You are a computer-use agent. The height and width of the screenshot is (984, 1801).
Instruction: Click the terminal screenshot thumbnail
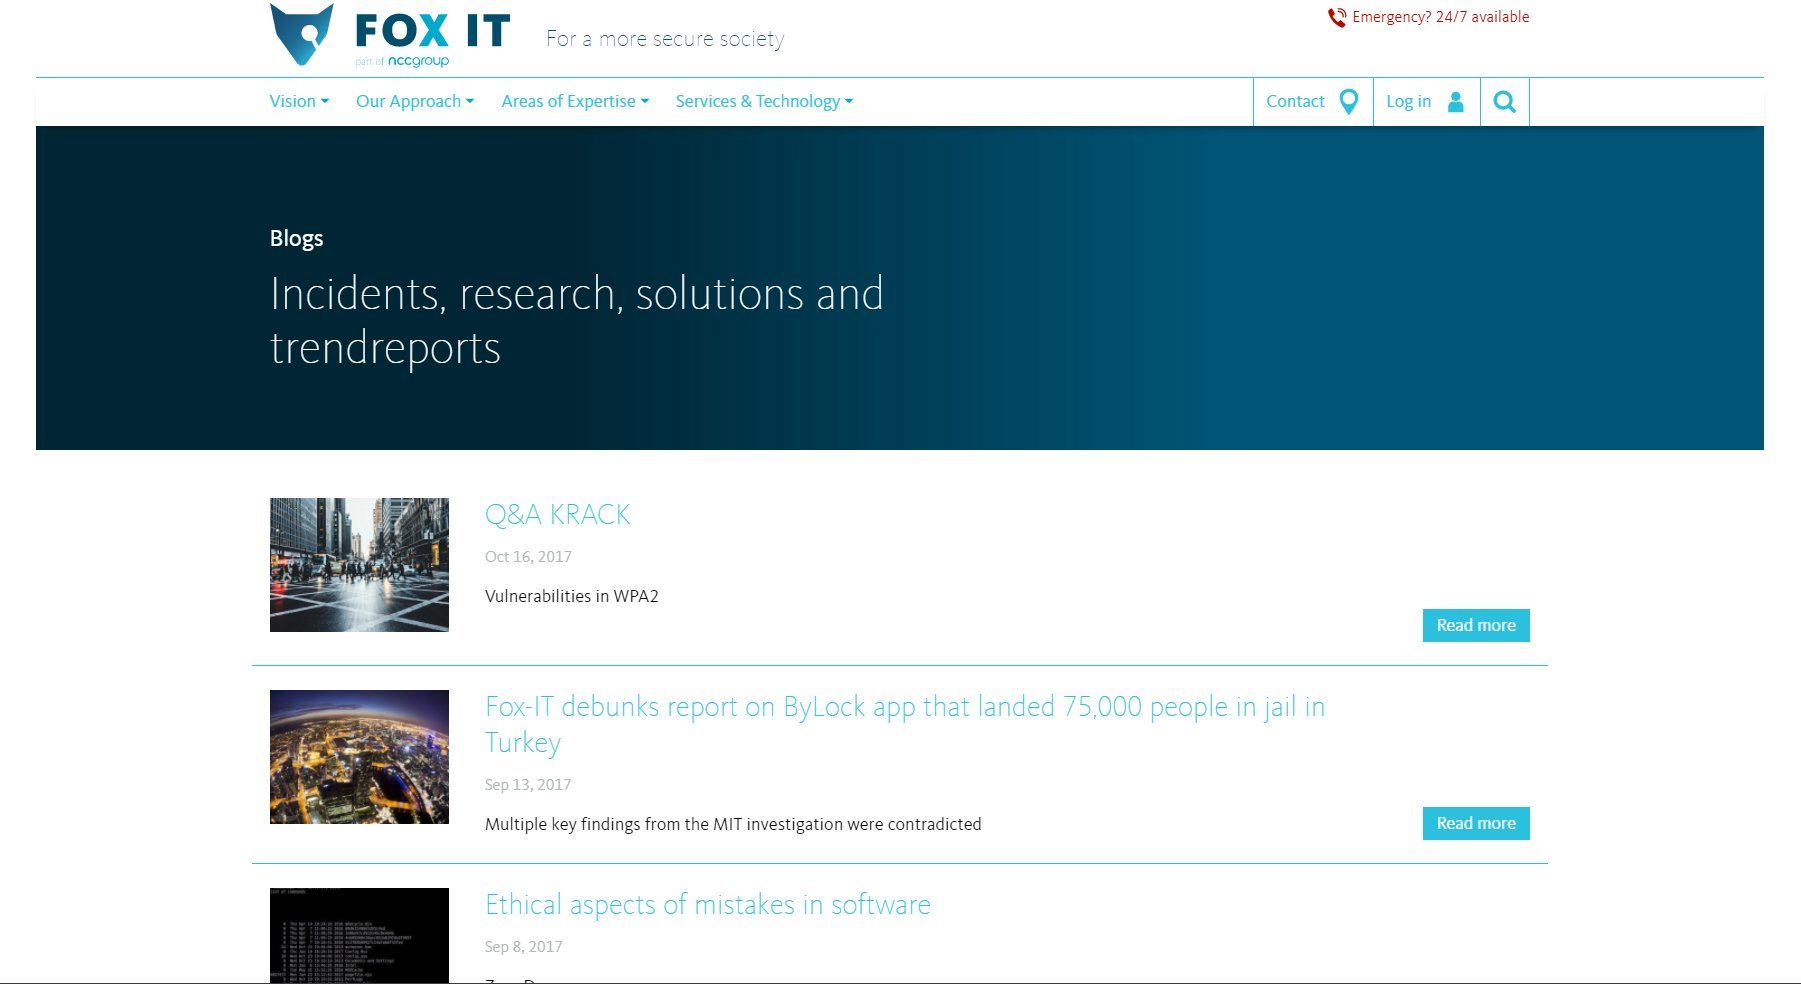tap(359, 934)
